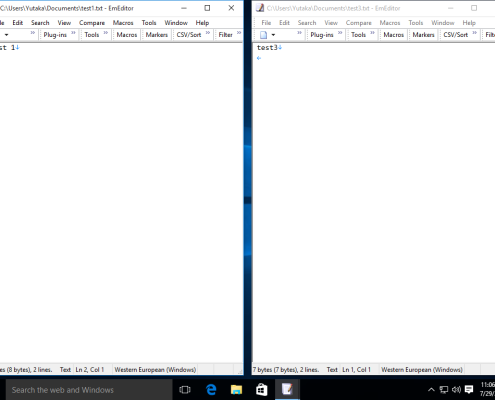Image resolution: width=495 pixels, height=400 pixels.
Task: Open File Explorer from the taskbar
Action: coord(236,389)
